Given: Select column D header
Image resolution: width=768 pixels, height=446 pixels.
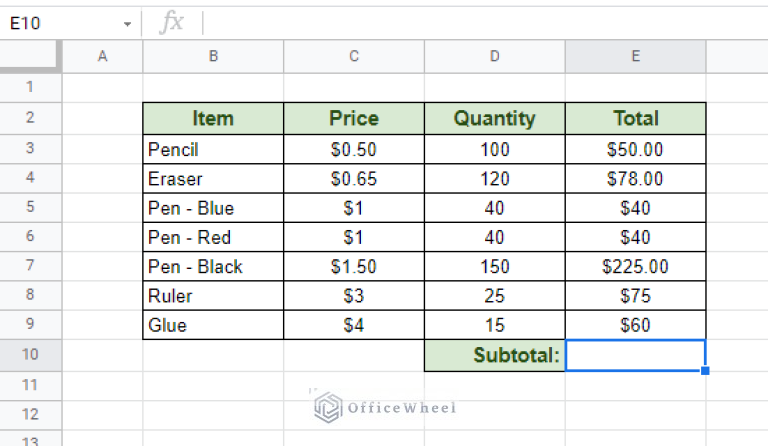Looking at the screenshot, I should coord(495,57).
